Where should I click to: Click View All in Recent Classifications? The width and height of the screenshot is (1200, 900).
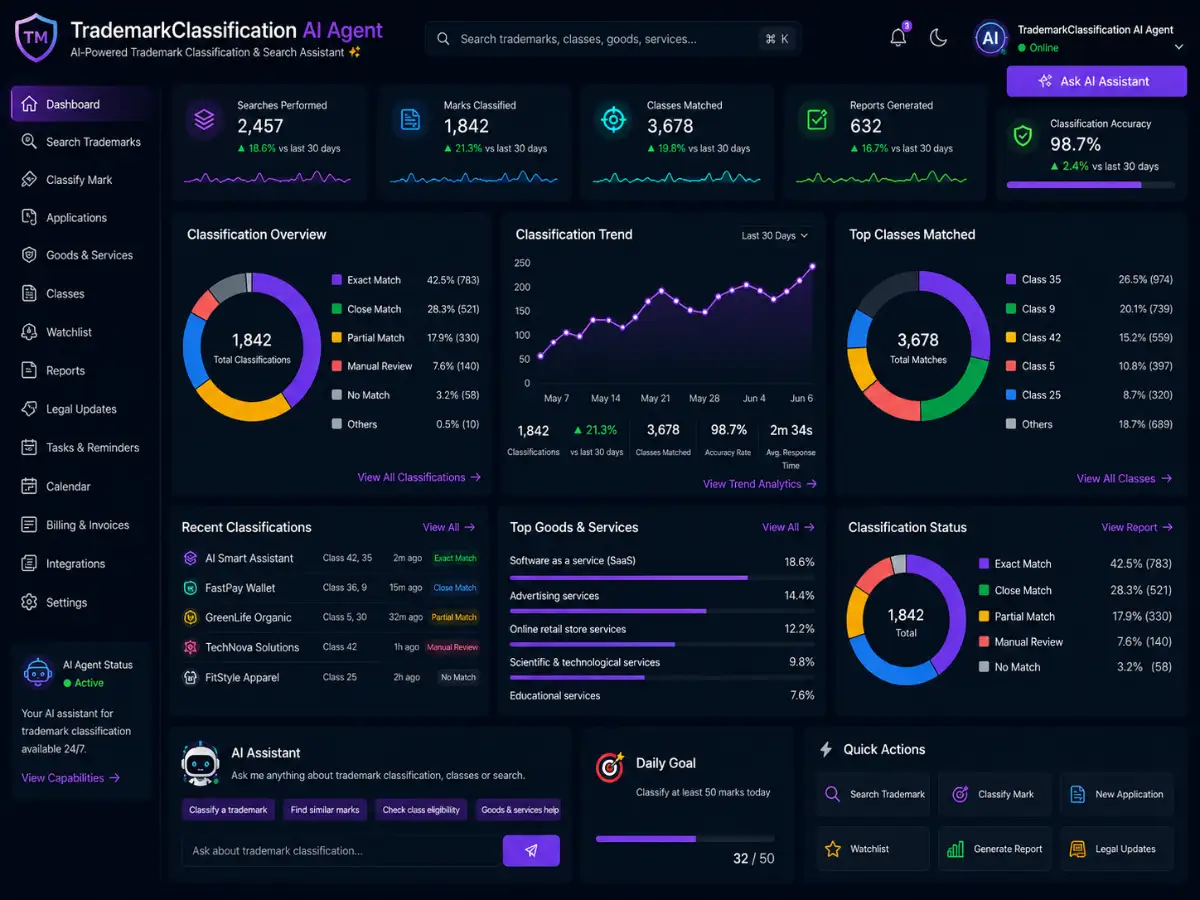click(449, 527)
